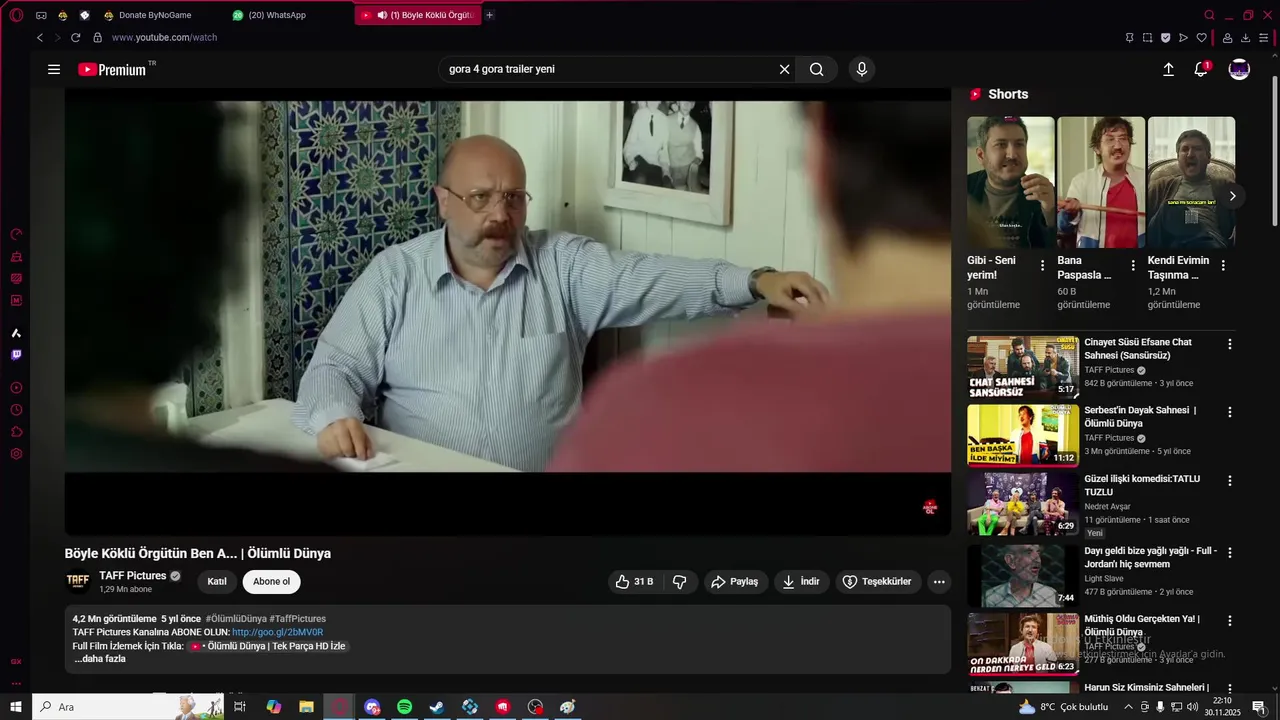Reload the page with the refresh icon
Screen dimensions: 1280x720
coord(75,38)
